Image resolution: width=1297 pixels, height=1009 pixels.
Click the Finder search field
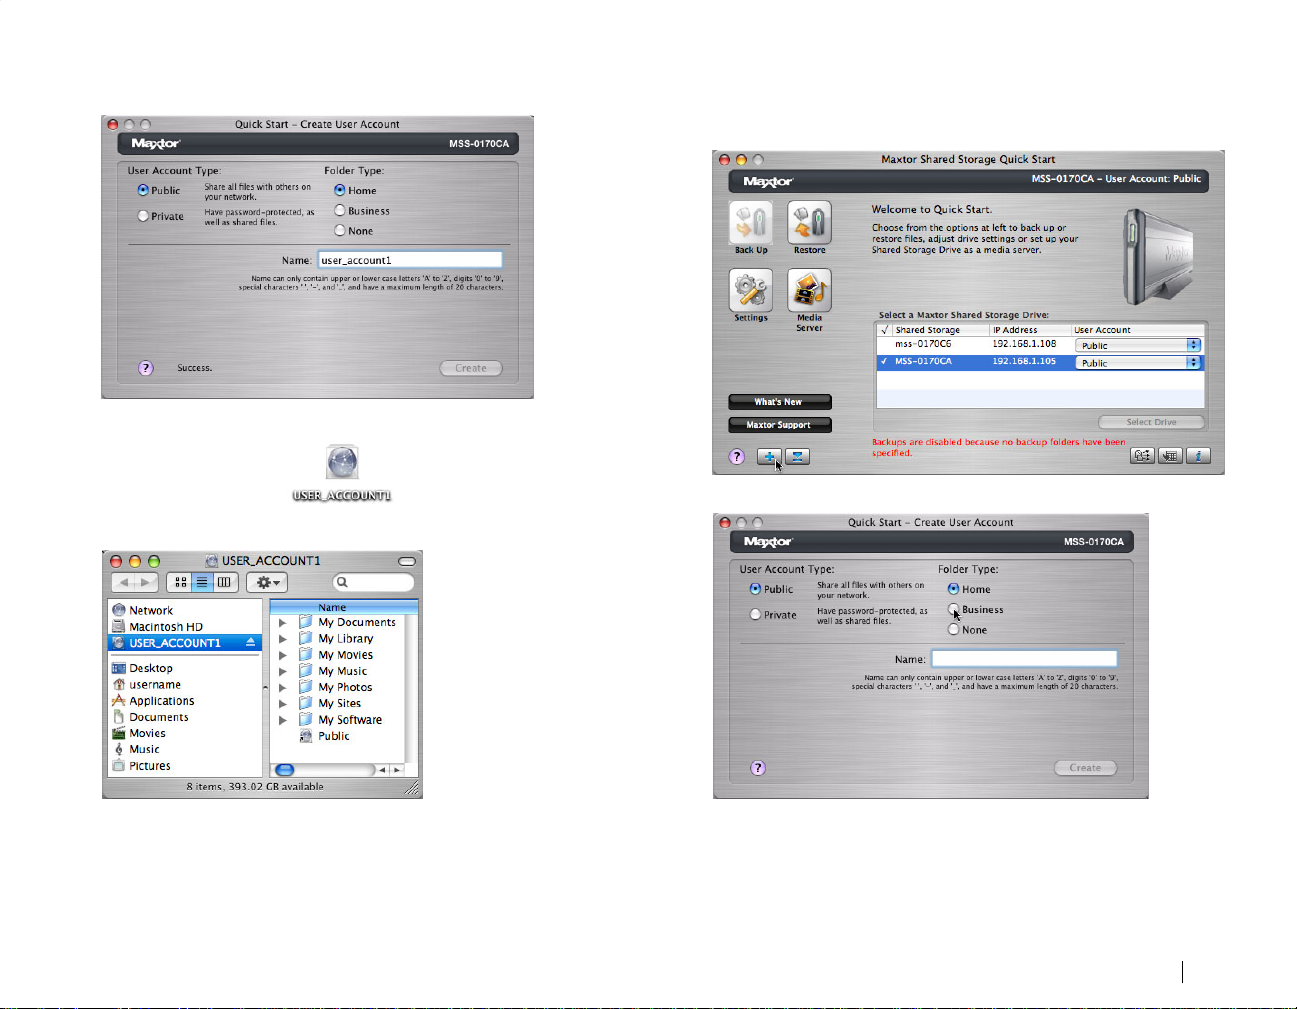(373, 582)
